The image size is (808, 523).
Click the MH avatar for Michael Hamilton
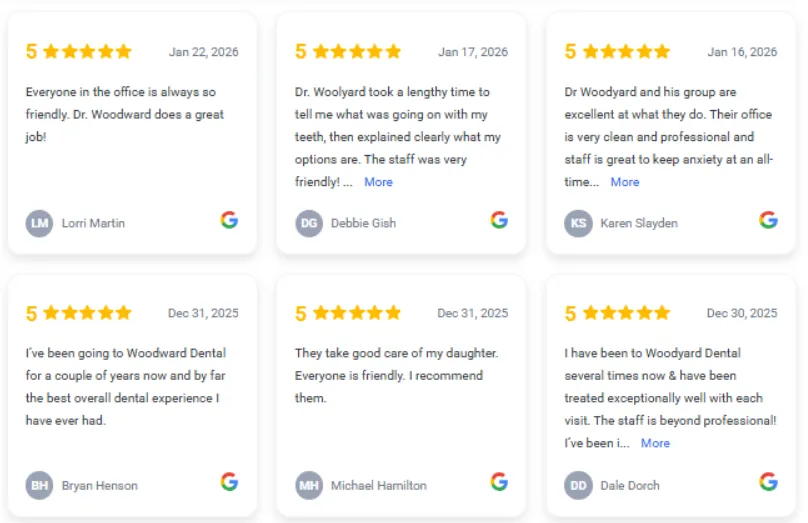tap(309, 485)
